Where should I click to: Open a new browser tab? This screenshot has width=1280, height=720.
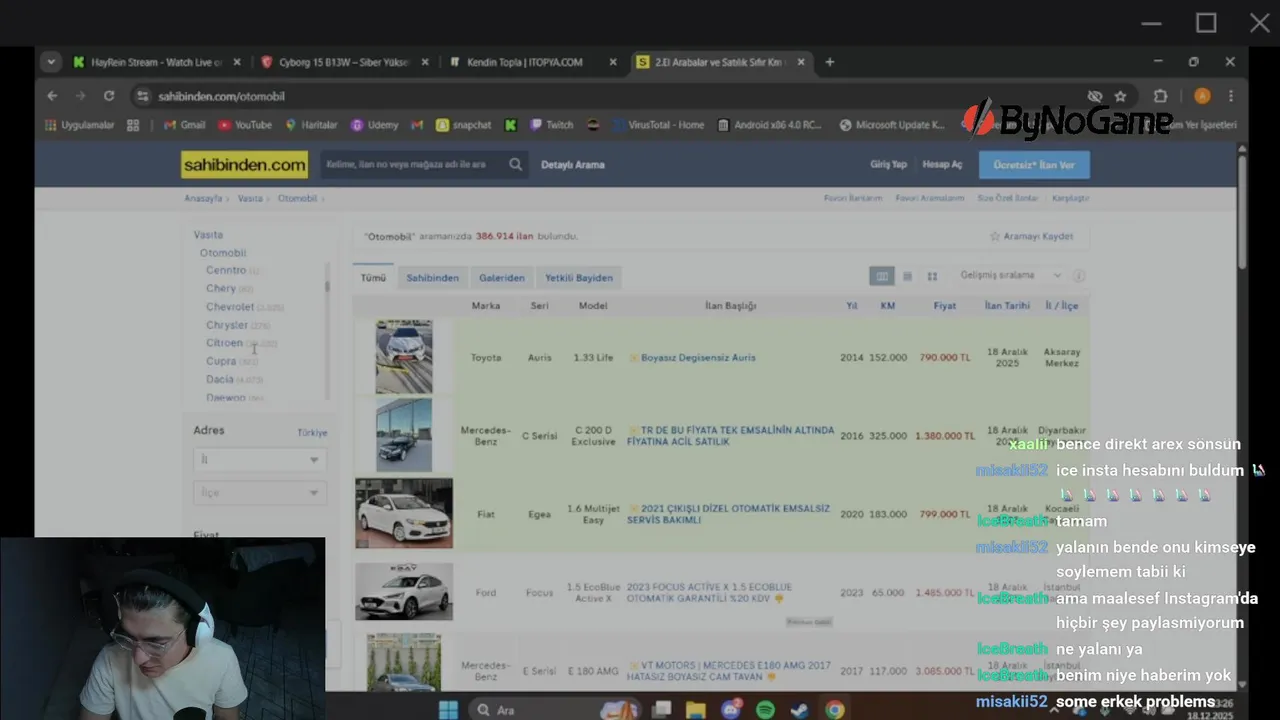pyautogui.click(x=829, y=62)
